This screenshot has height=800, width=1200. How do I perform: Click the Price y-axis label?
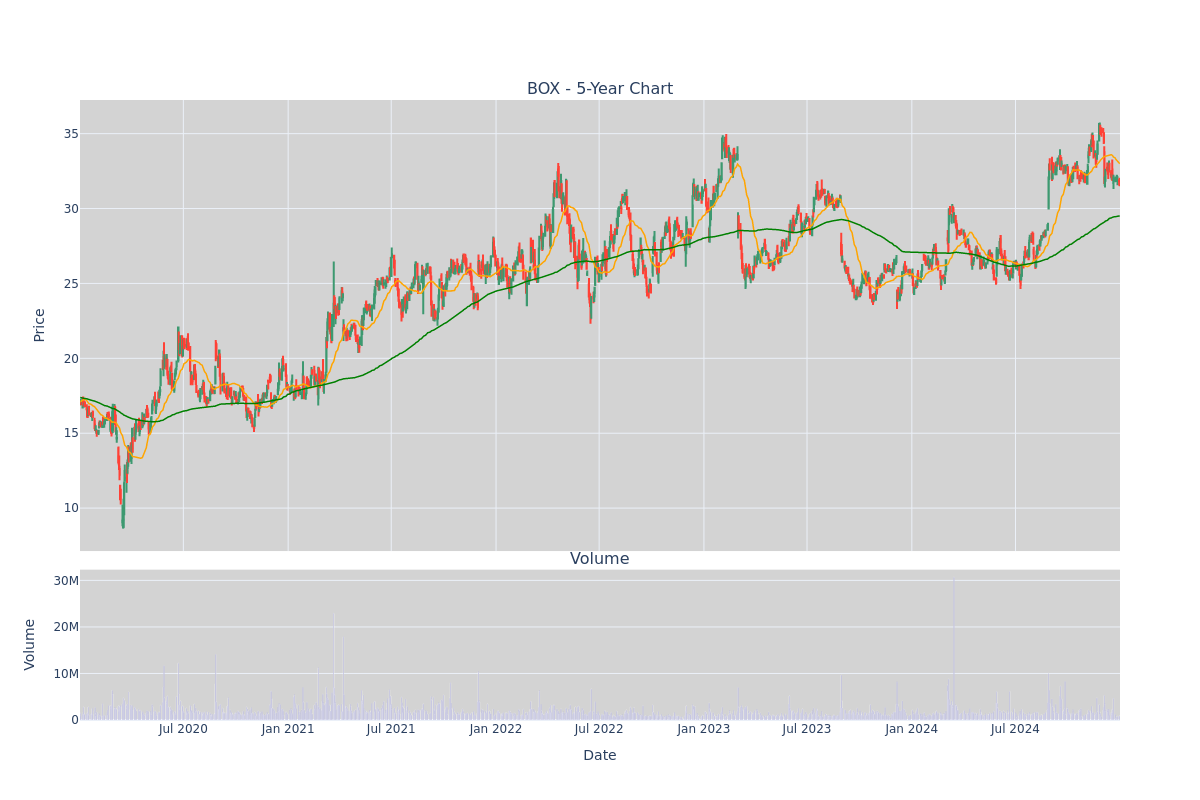[x=40, y=325]
